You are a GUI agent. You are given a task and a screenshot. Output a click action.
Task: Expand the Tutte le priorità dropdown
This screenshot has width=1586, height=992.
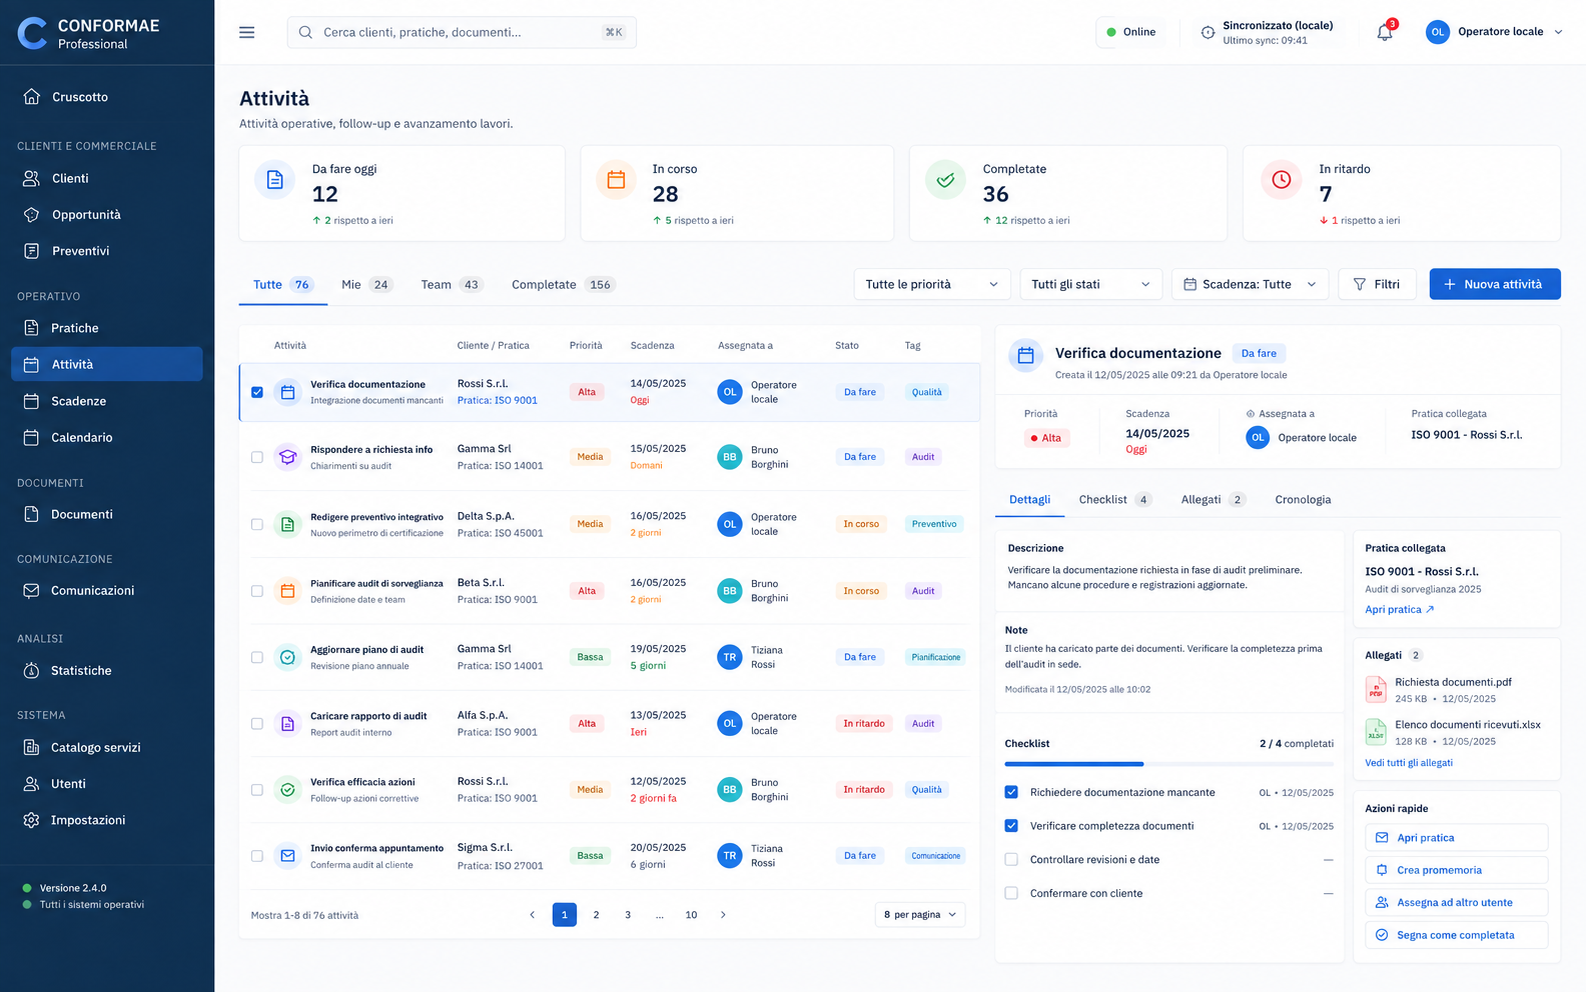tap(932, 285)
